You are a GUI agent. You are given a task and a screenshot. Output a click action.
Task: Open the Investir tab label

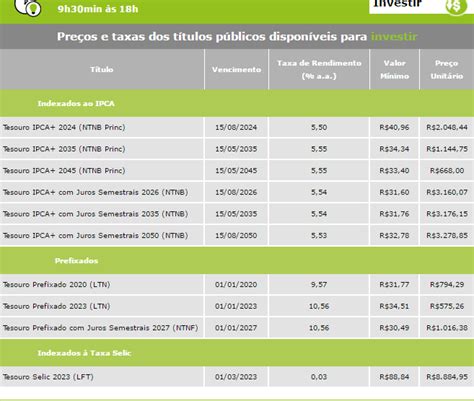coord(397,4)
